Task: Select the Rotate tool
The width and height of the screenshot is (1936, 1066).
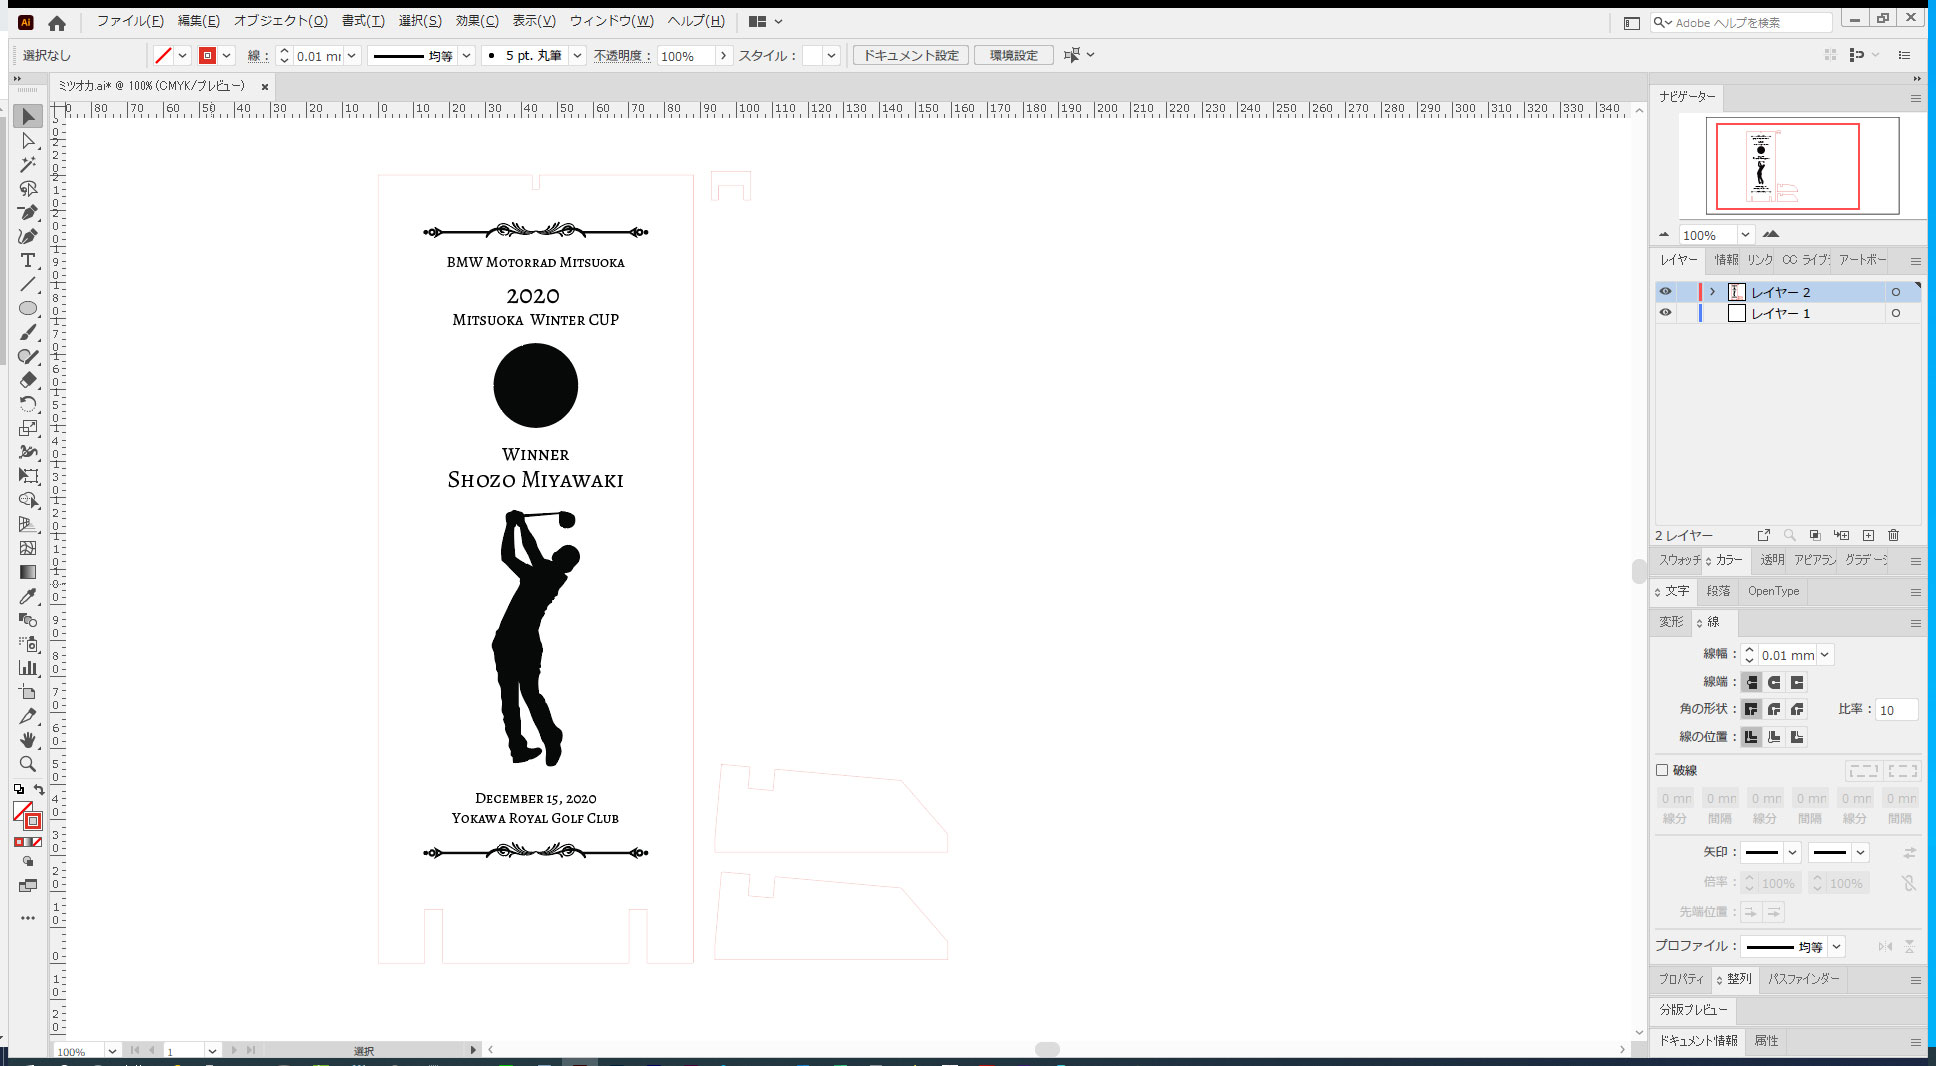Action: point(28,404)
